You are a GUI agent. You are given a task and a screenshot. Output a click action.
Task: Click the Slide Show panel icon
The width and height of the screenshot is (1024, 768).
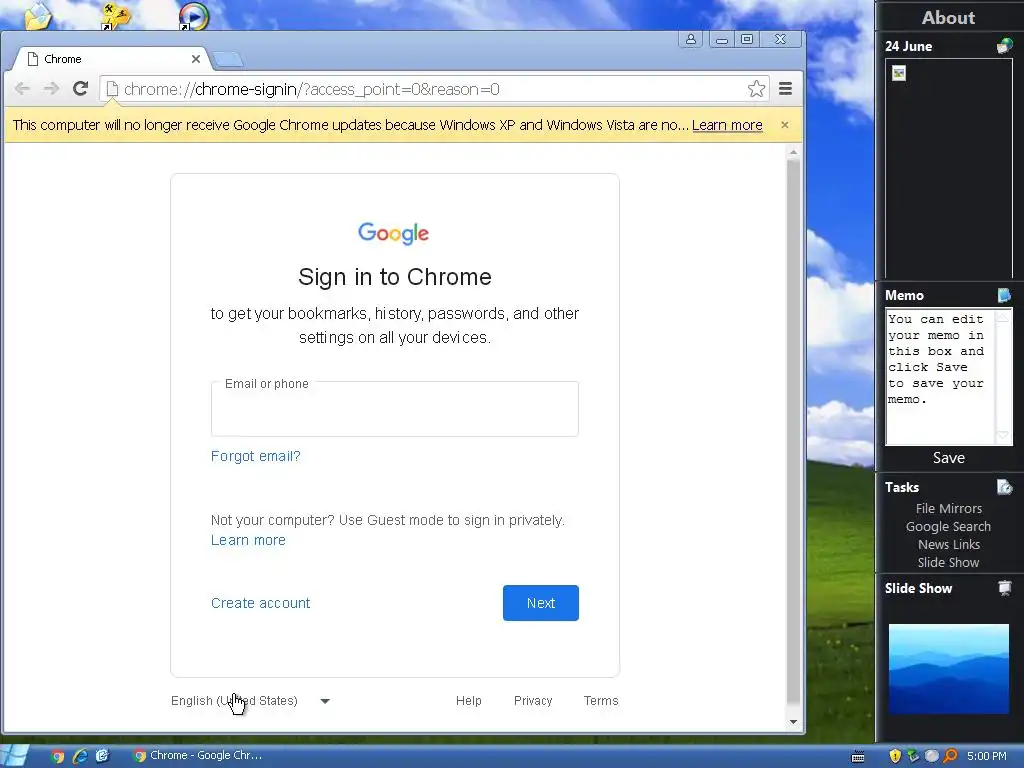tap(1004, 588)
